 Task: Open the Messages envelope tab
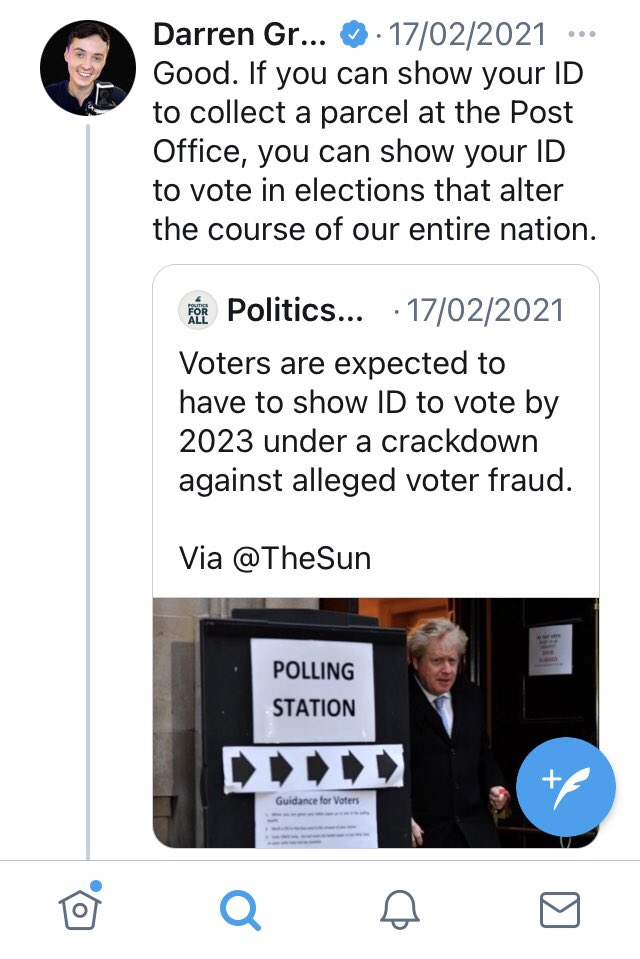pyautogui.click(x=559, y=909)
